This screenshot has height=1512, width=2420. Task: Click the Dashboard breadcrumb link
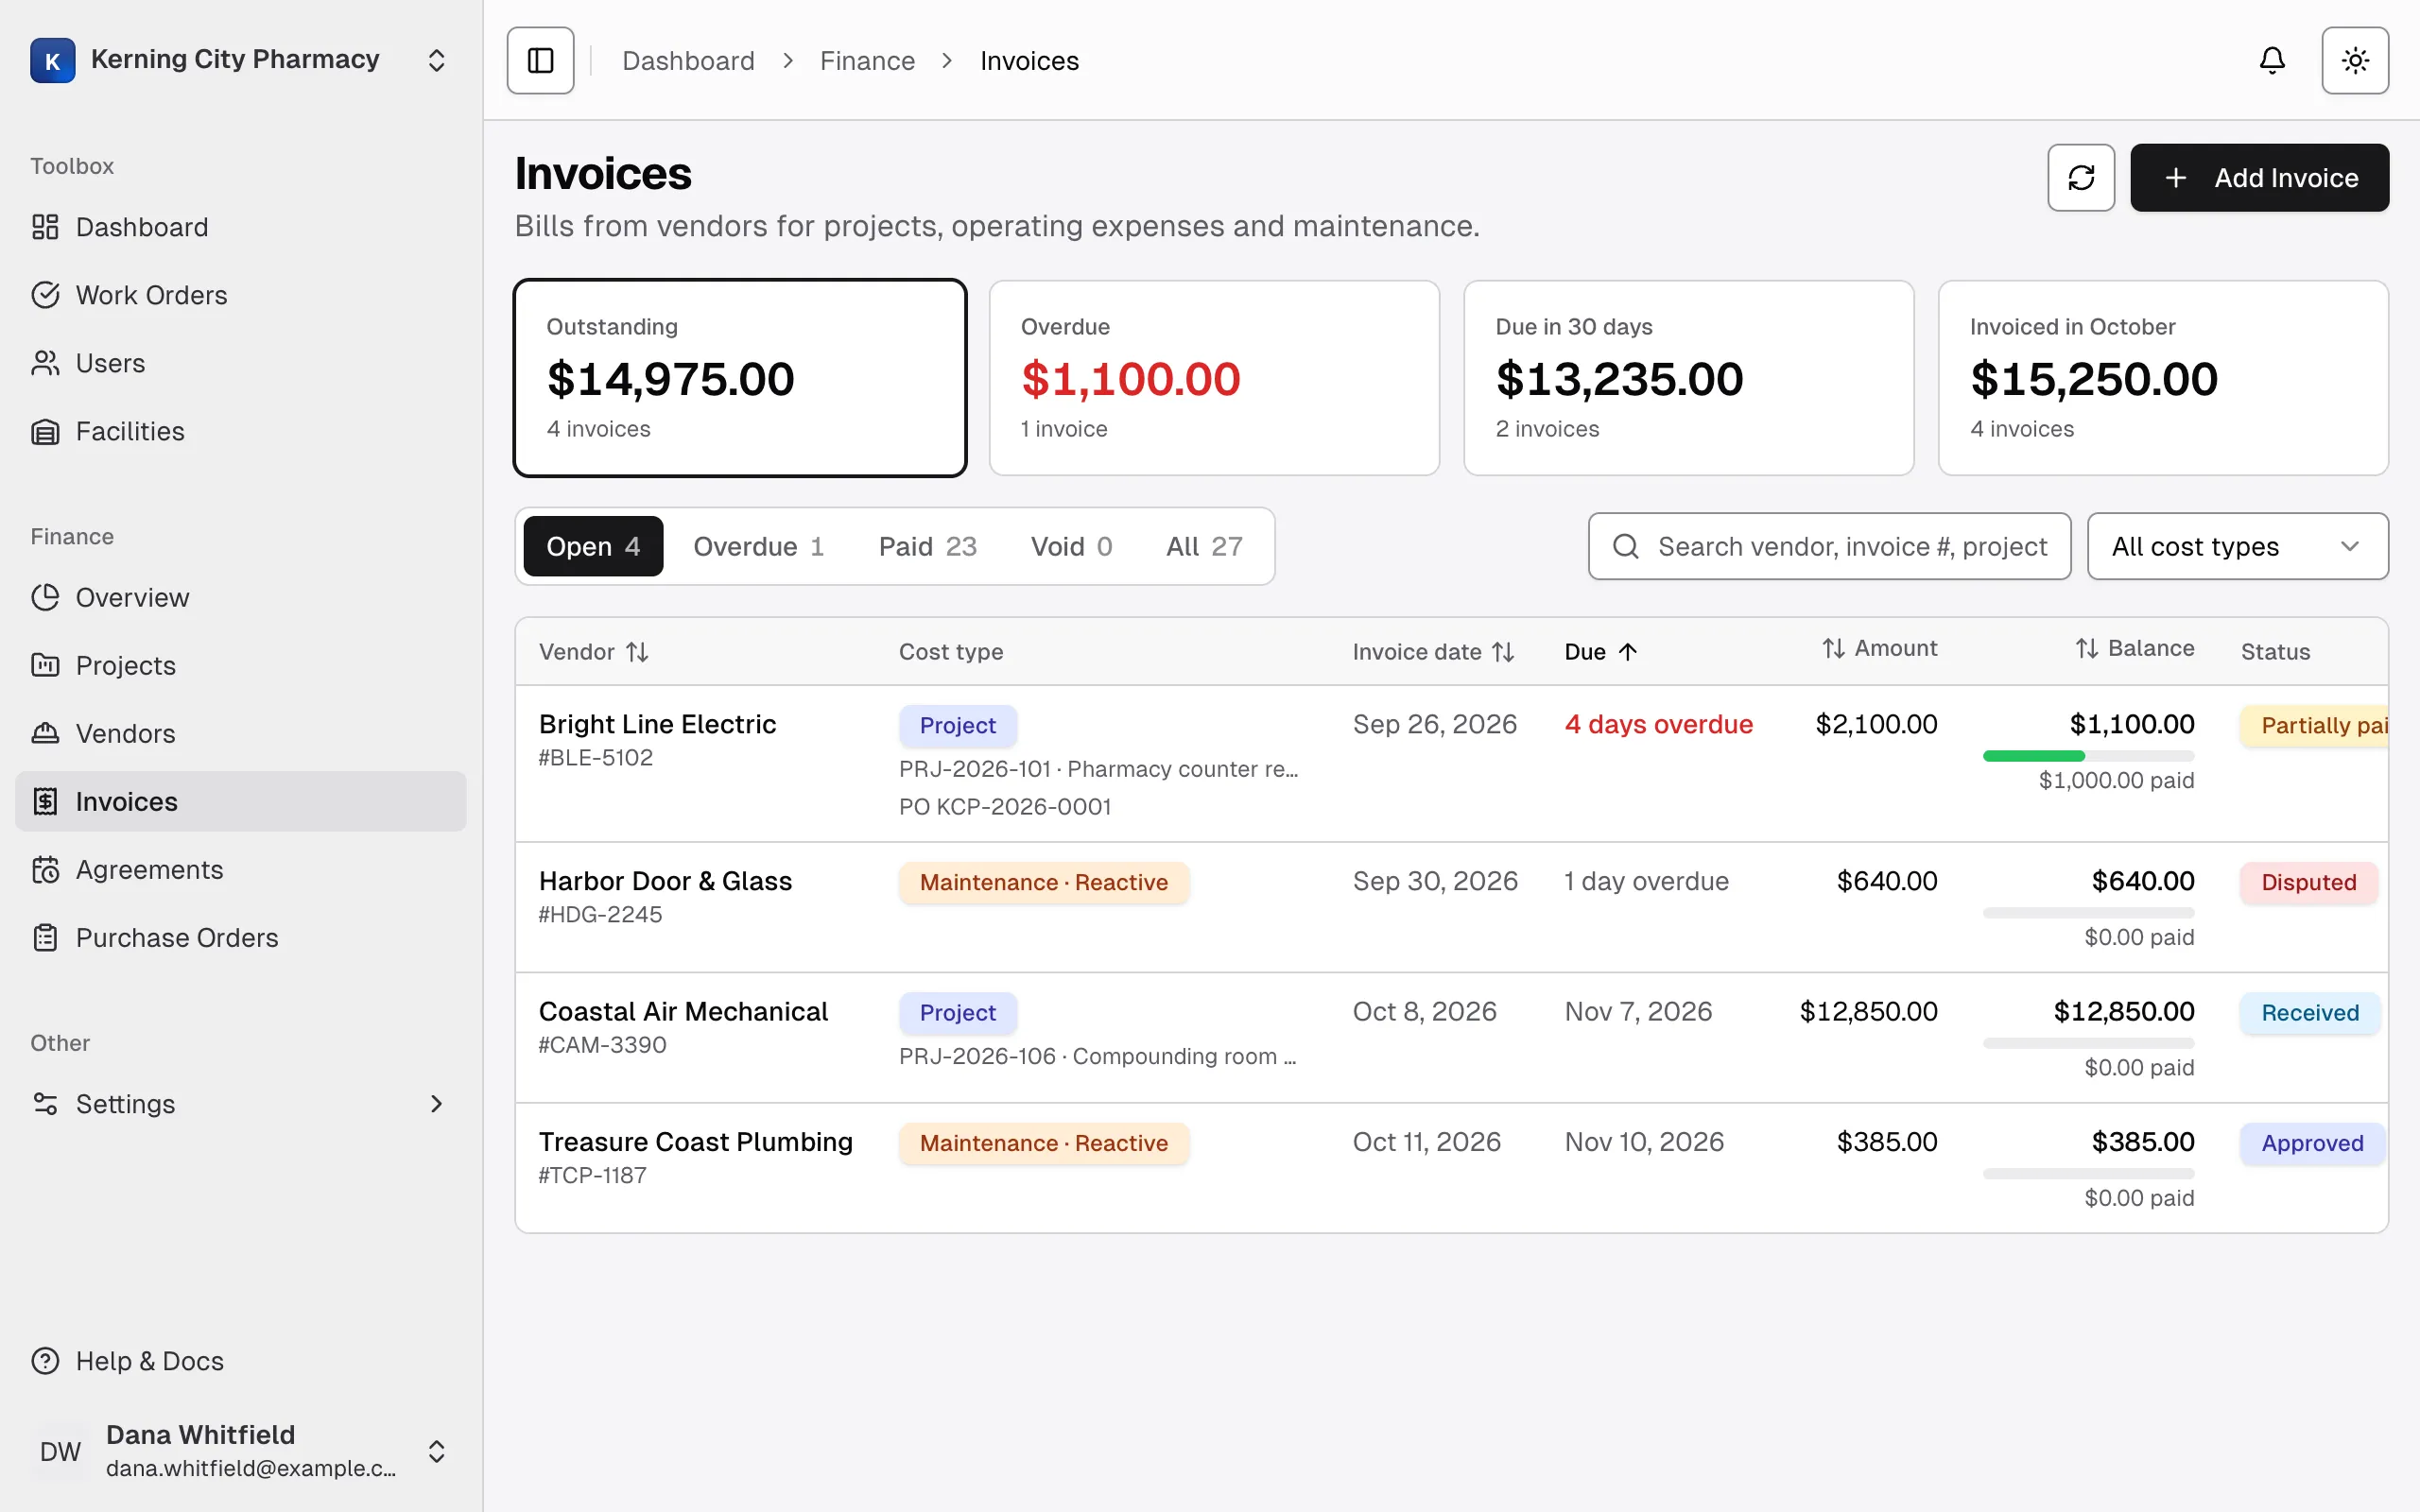688,61
